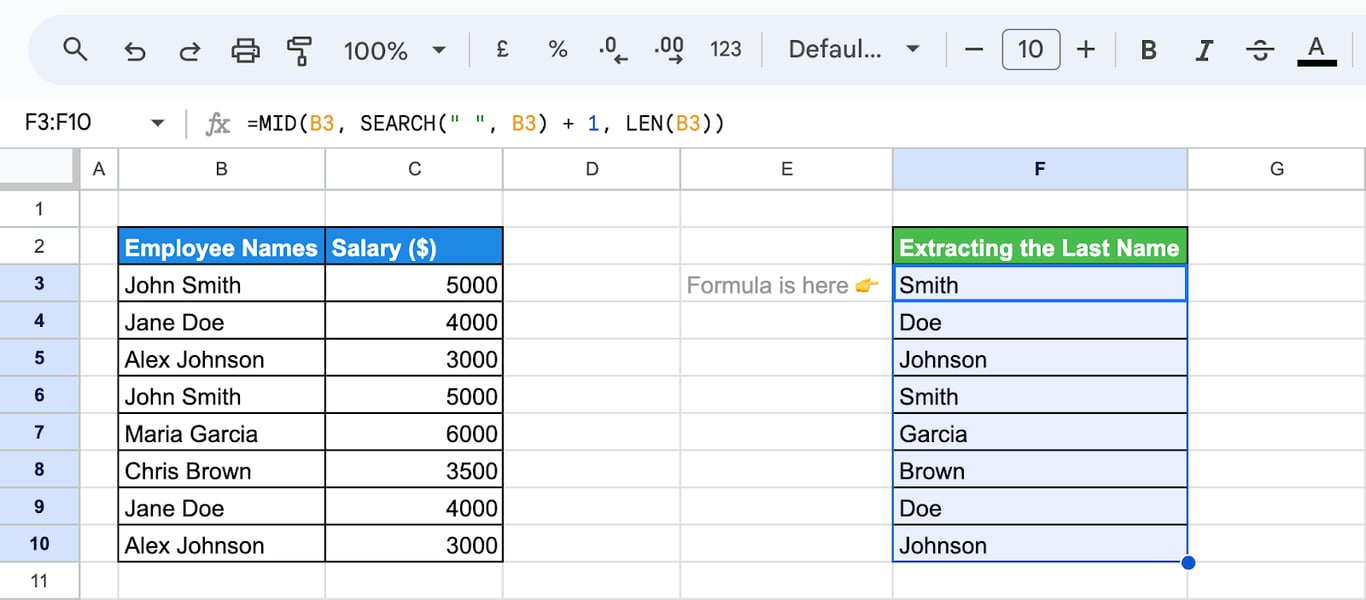Select column G header
Screen dimensions: 1366x600
[x=1277, y=169]
